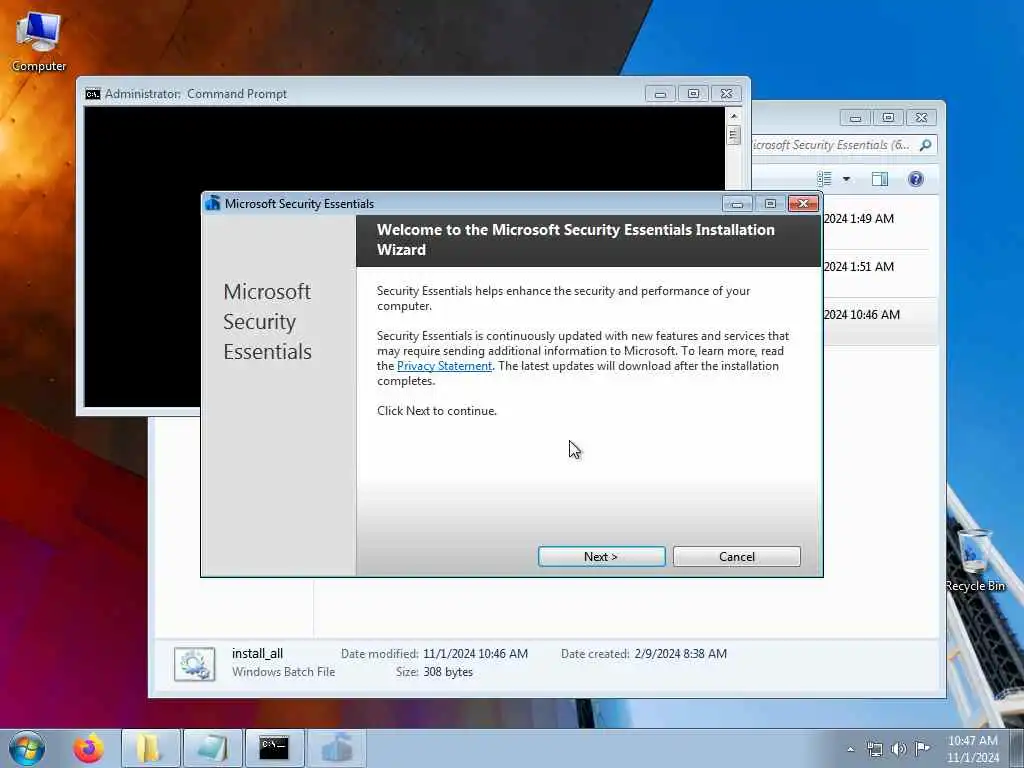Click the install_all file name in details pane

pos(257,653)
